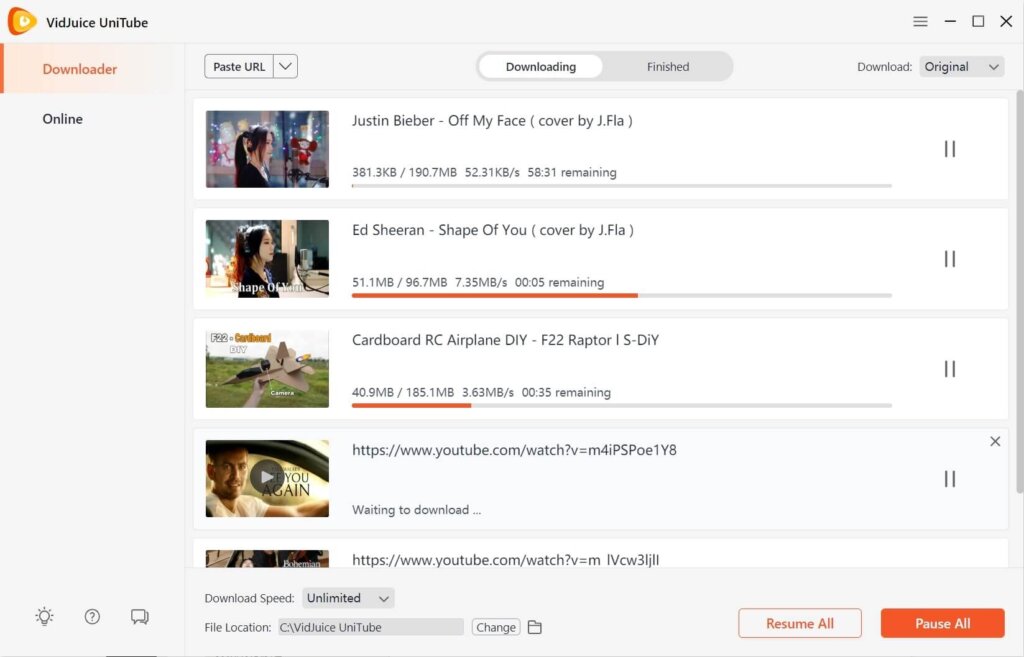
Task: Expand the Paste URL dropdown arrow
Action: point(285,66)
